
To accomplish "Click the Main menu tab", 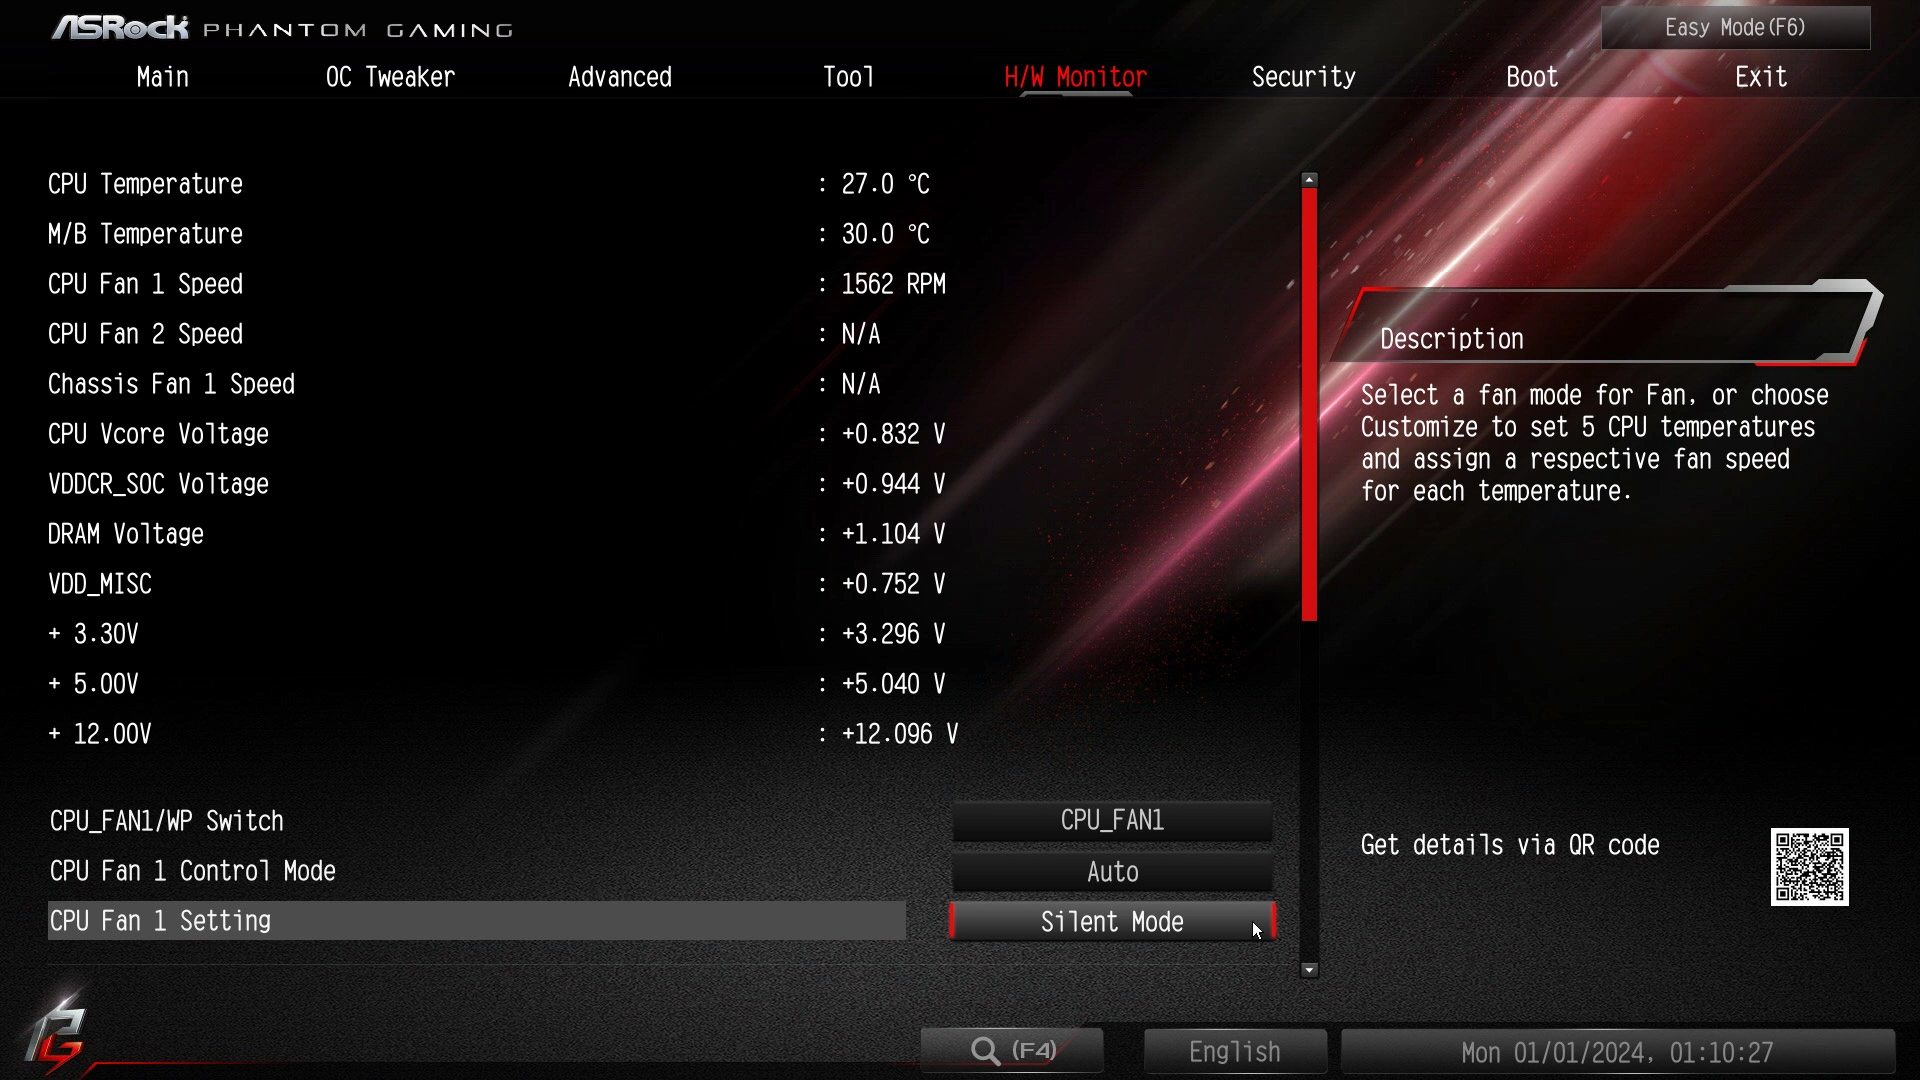I will pos(161,76).
